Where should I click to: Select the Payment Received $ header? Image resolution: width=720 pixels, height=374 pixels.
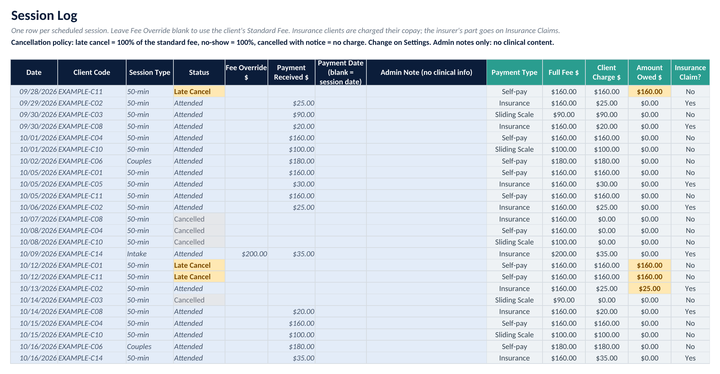coord(291,72)
